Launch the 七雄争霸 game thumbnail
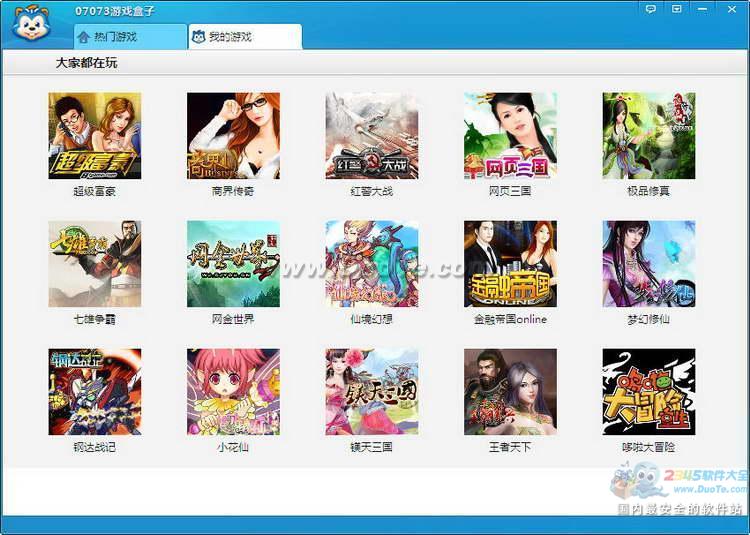 95,264
